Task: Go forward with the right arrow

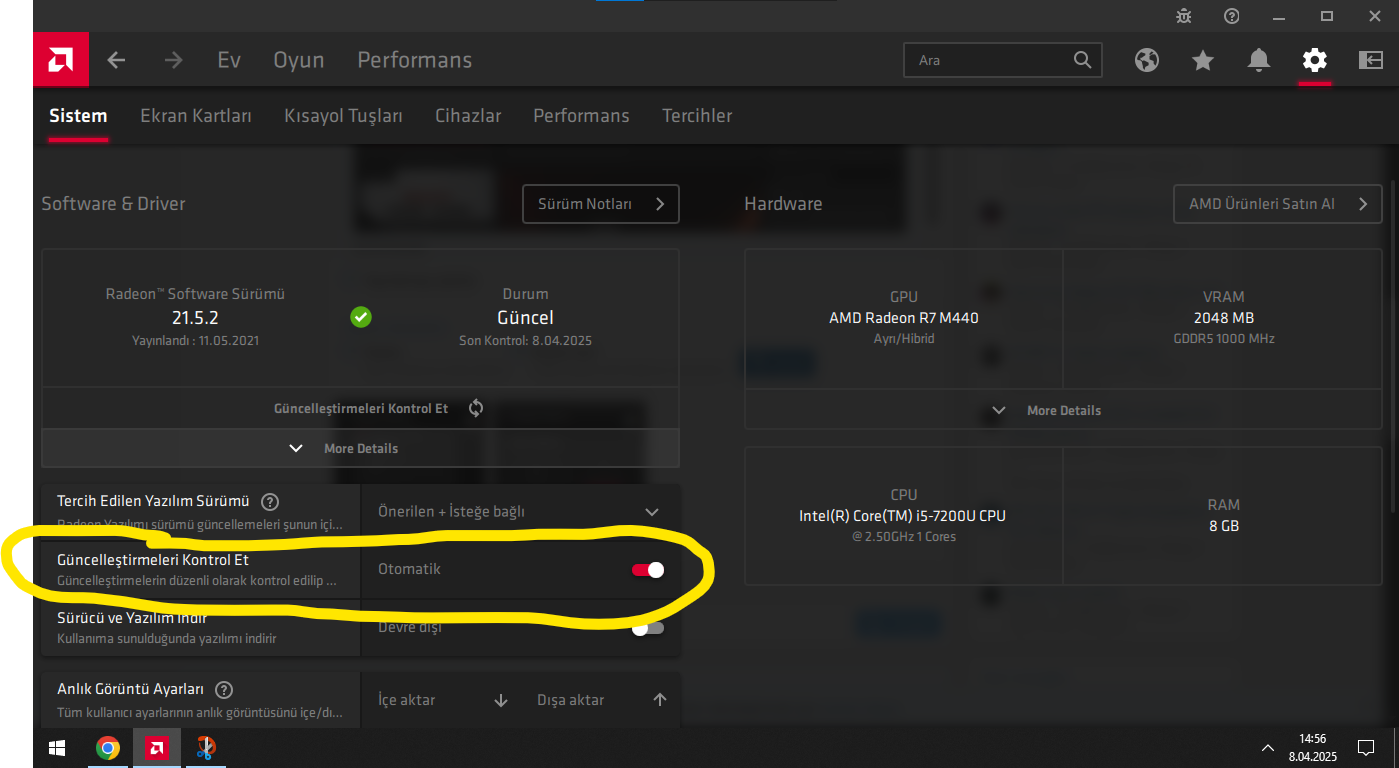Action: (x=173, y=60)
